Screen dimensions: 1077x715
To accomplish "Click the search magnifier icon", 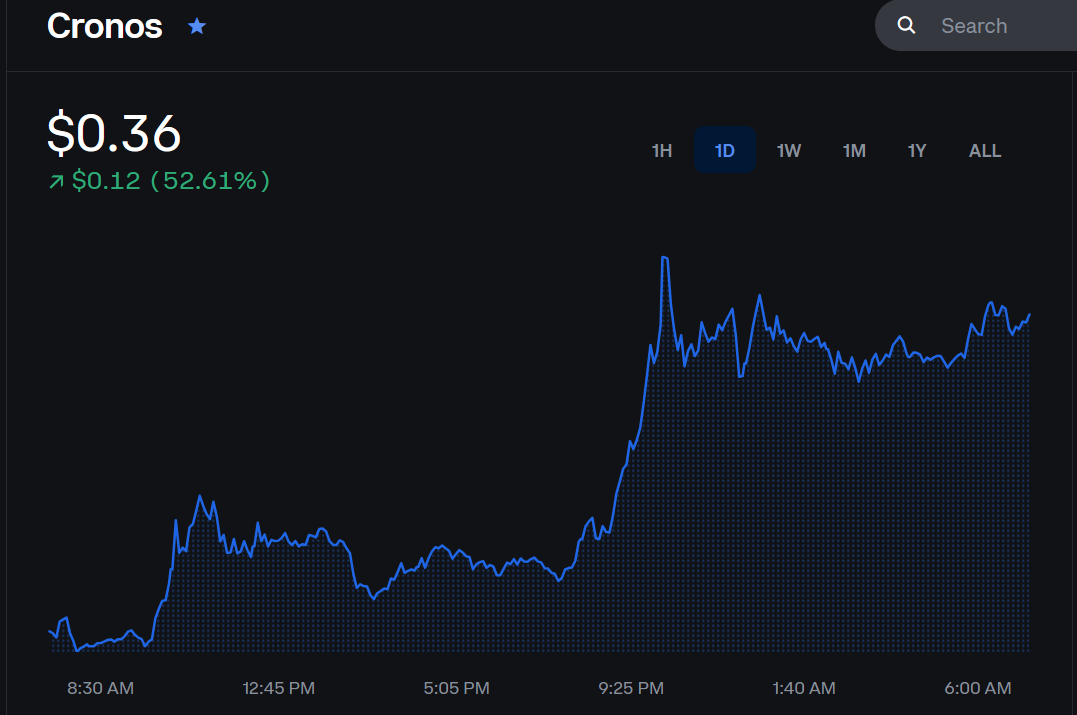I will pyautogui.click(x=906, y=25).
